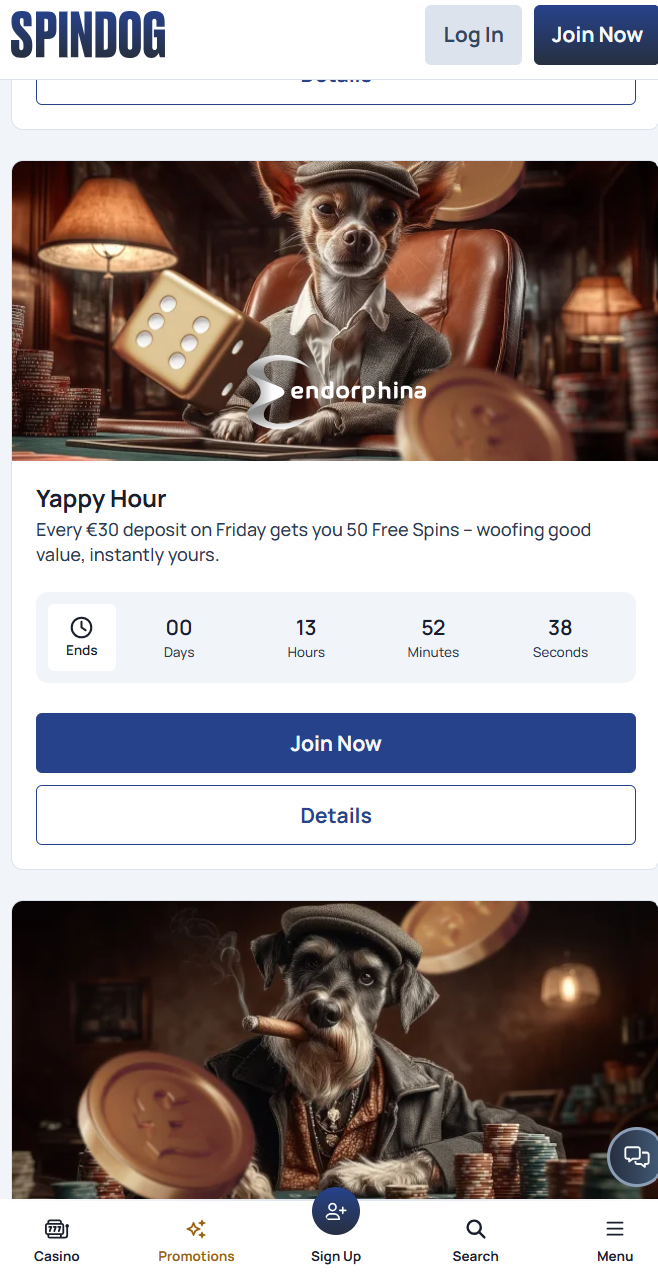
Task: Select the Ends label in the timer
Action: pyautogui.click(x=81, y=650)
